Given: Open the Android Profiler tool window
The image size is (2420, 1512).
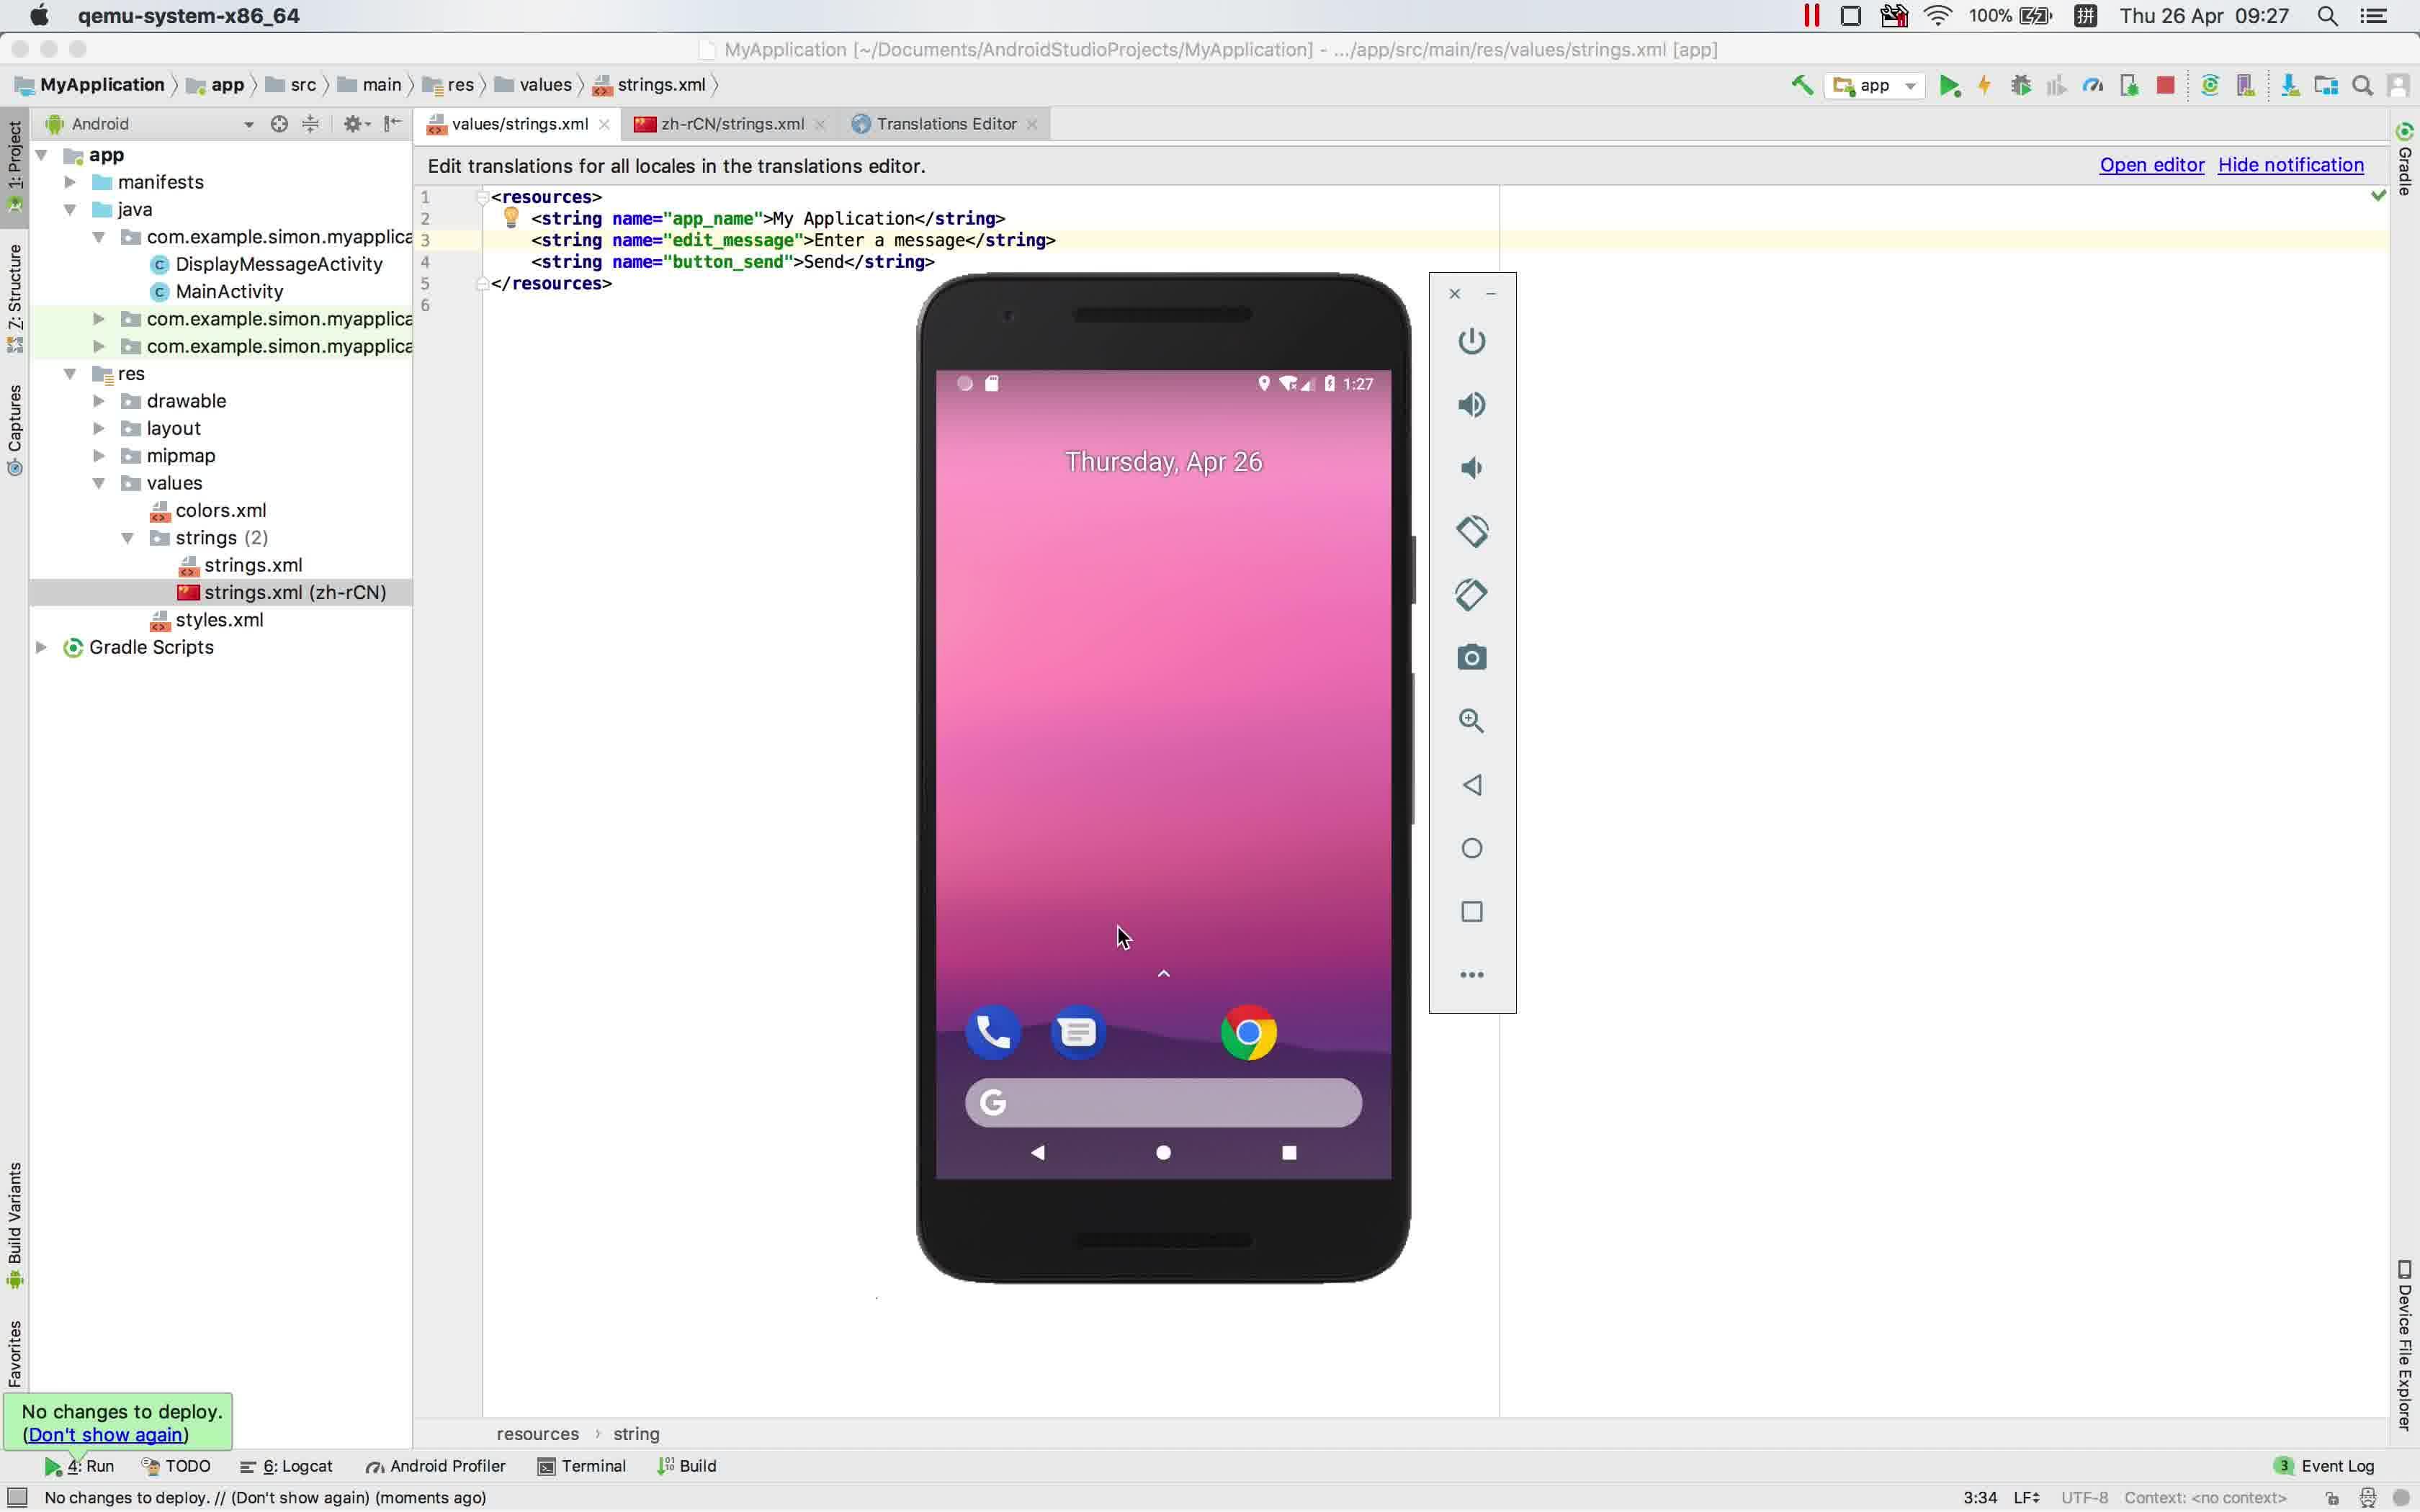Looking at the screenshot, I should (x=436, y=1466).
